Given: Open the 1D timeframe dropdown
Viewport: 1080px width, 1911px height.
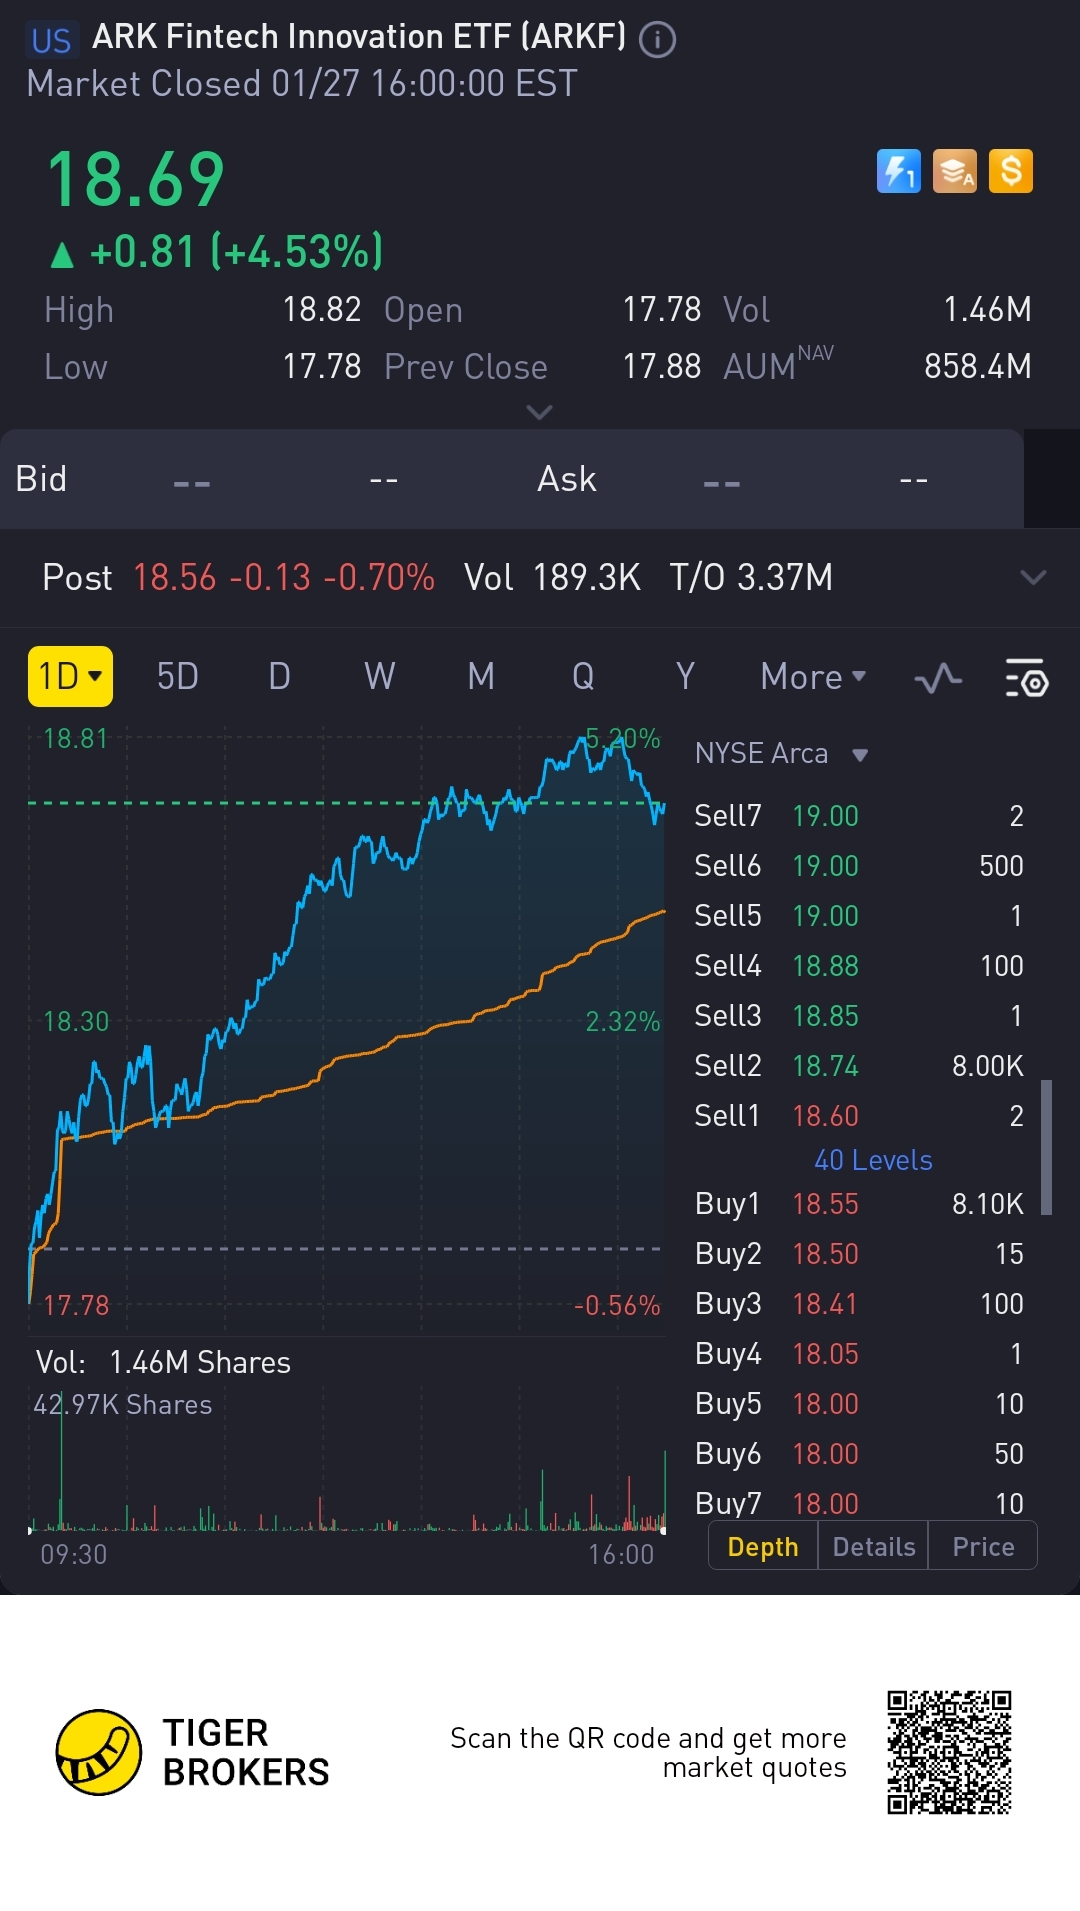Looking at the screenshot, I should click(x=70, y=677).
